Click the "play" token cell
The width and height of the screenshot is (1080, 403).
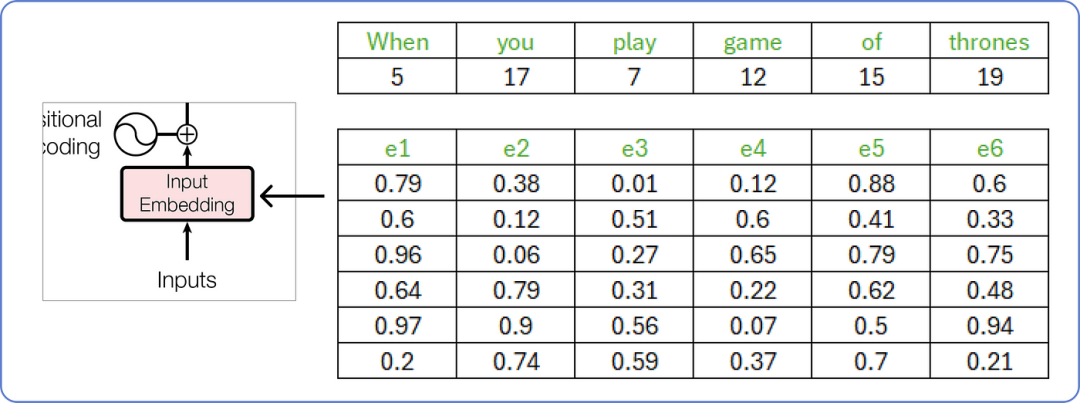[x=634, y=42]
